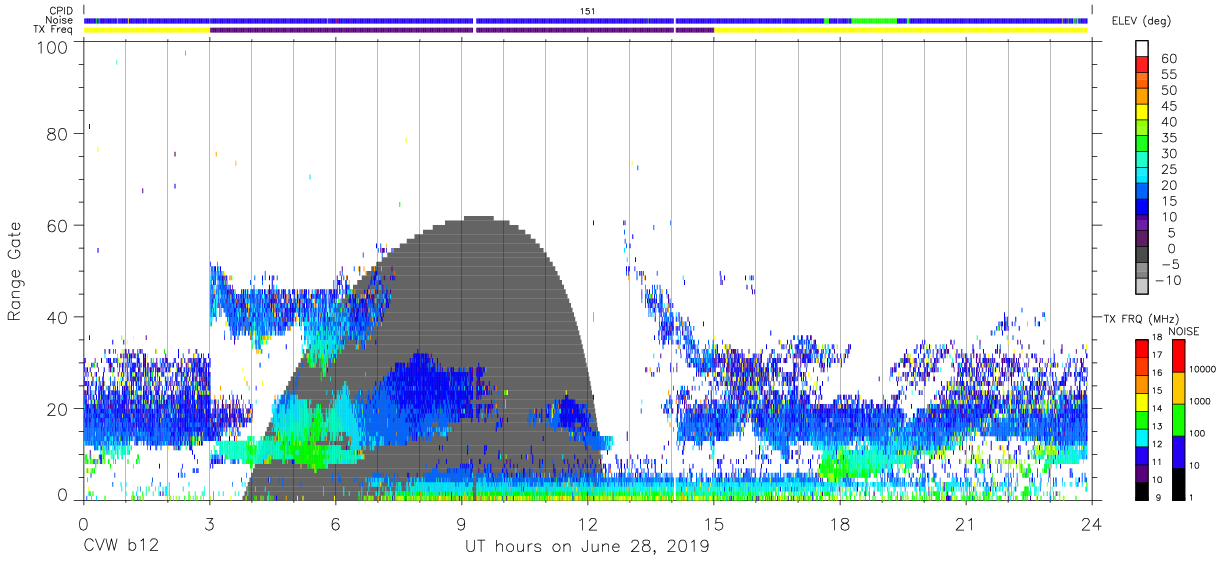
Task: Pick the yellow swatch in the ELEV color bar
Action: [1141, 112]
